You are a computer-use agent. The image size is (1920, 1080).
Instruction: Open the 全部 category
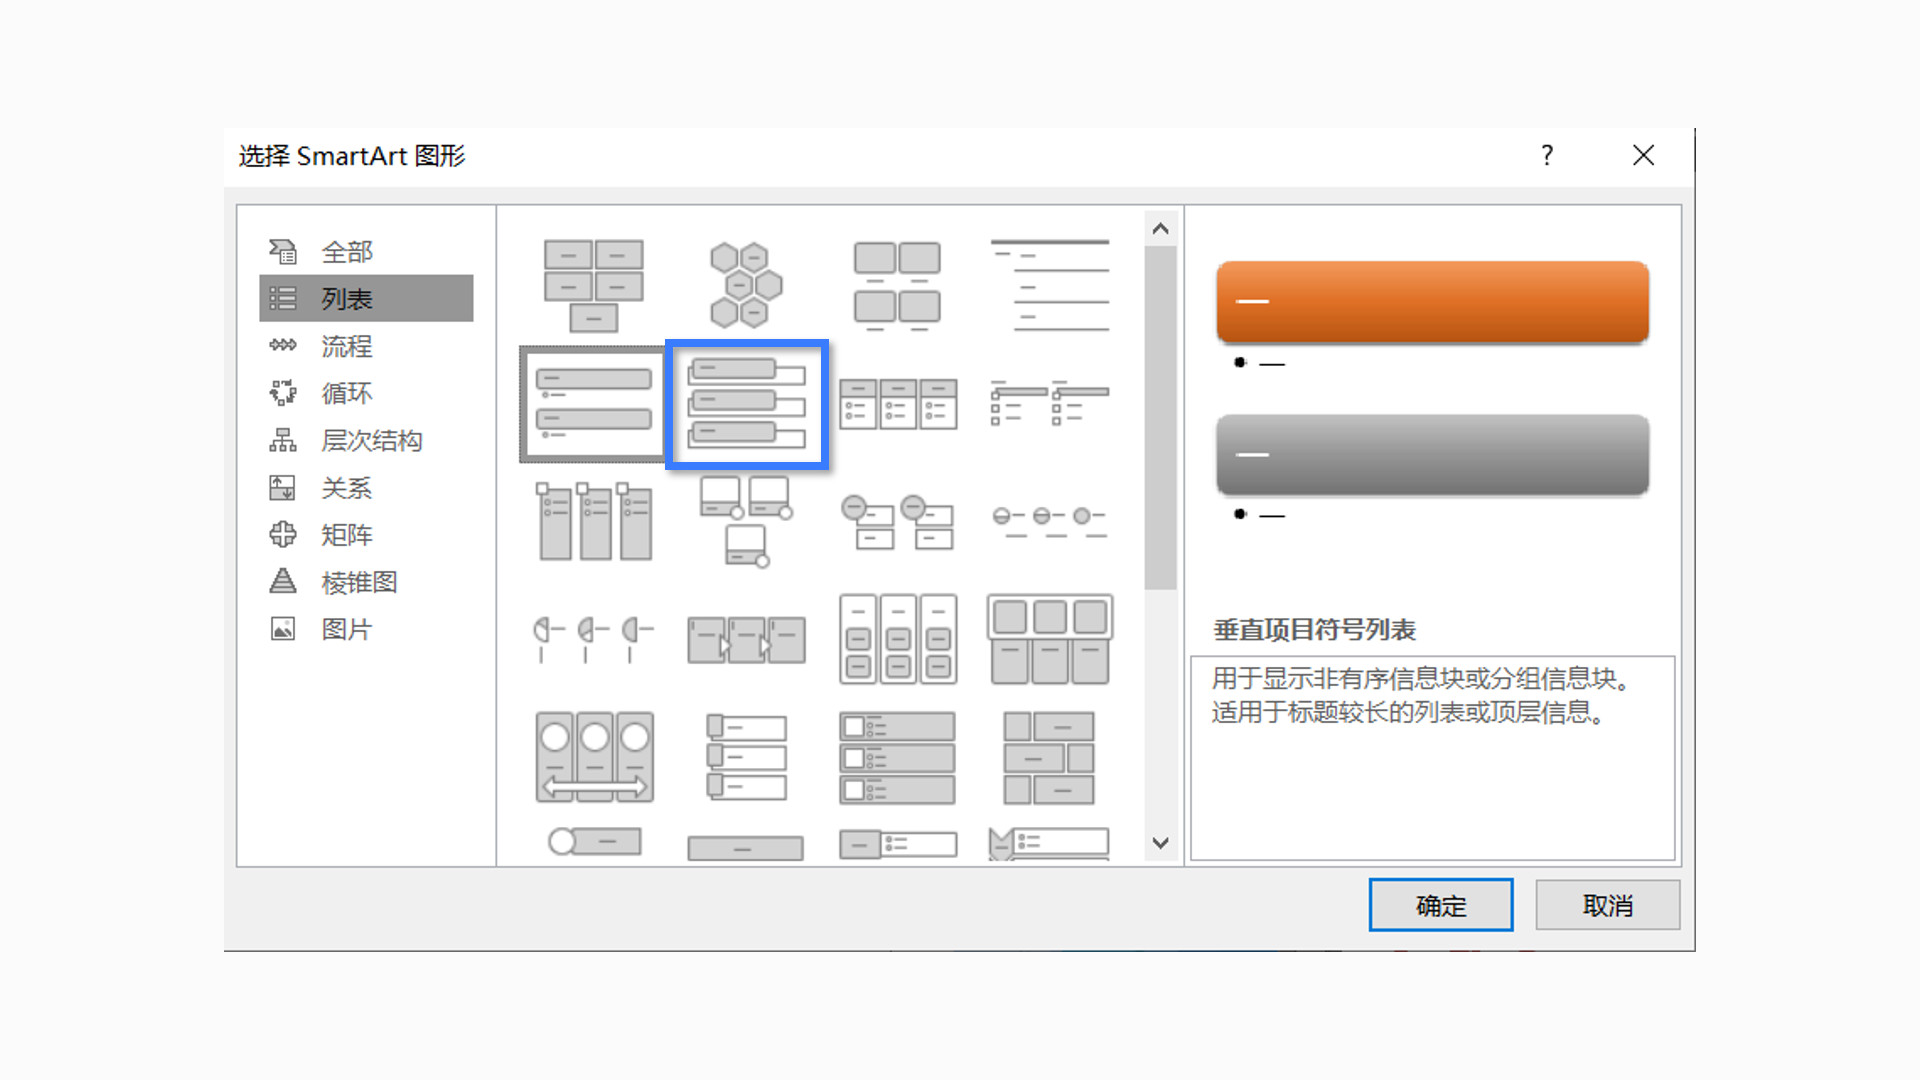pos(346,252)
